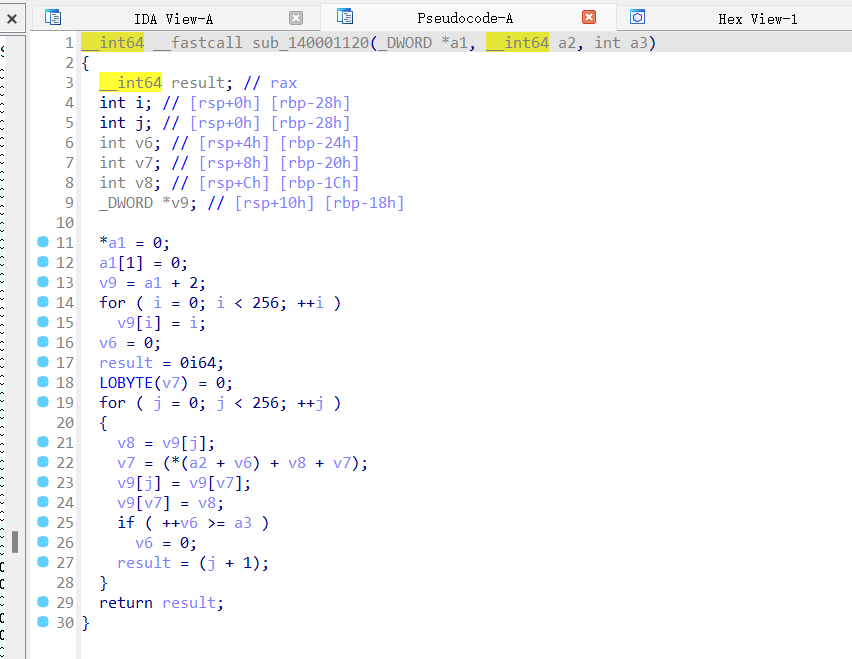The height and width of the screenshot is (659, 852).
Task: Click the left panel scrollbar thumb
Action: [15, 542]
